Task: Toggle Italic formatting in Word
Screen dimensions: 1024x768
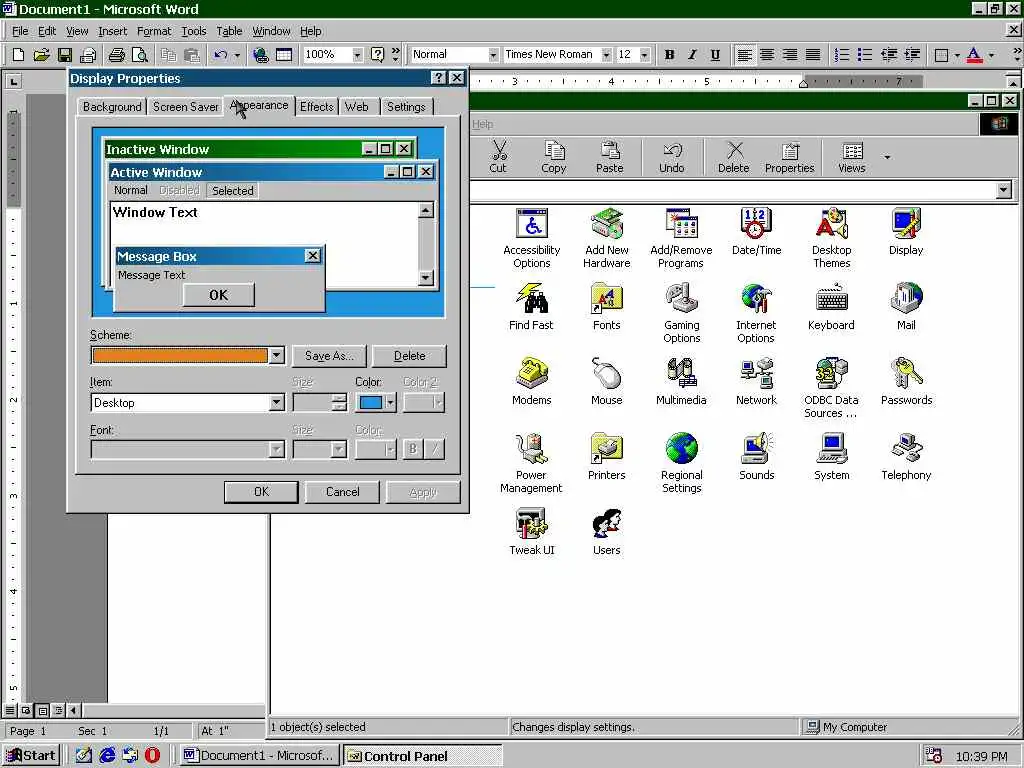Action: 692,55
